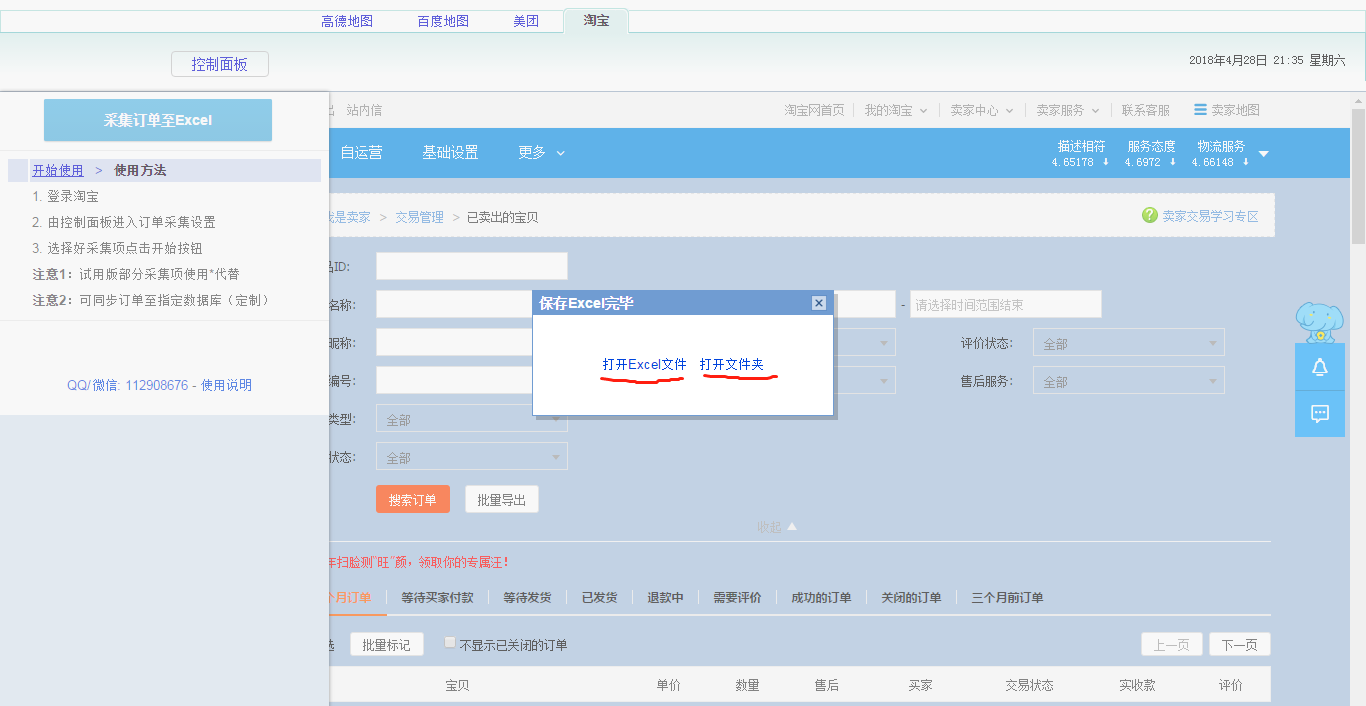This screenshot has width=1366, height=706.
Task: Open the 联系客服 link
Action: tap(1146, 110)
